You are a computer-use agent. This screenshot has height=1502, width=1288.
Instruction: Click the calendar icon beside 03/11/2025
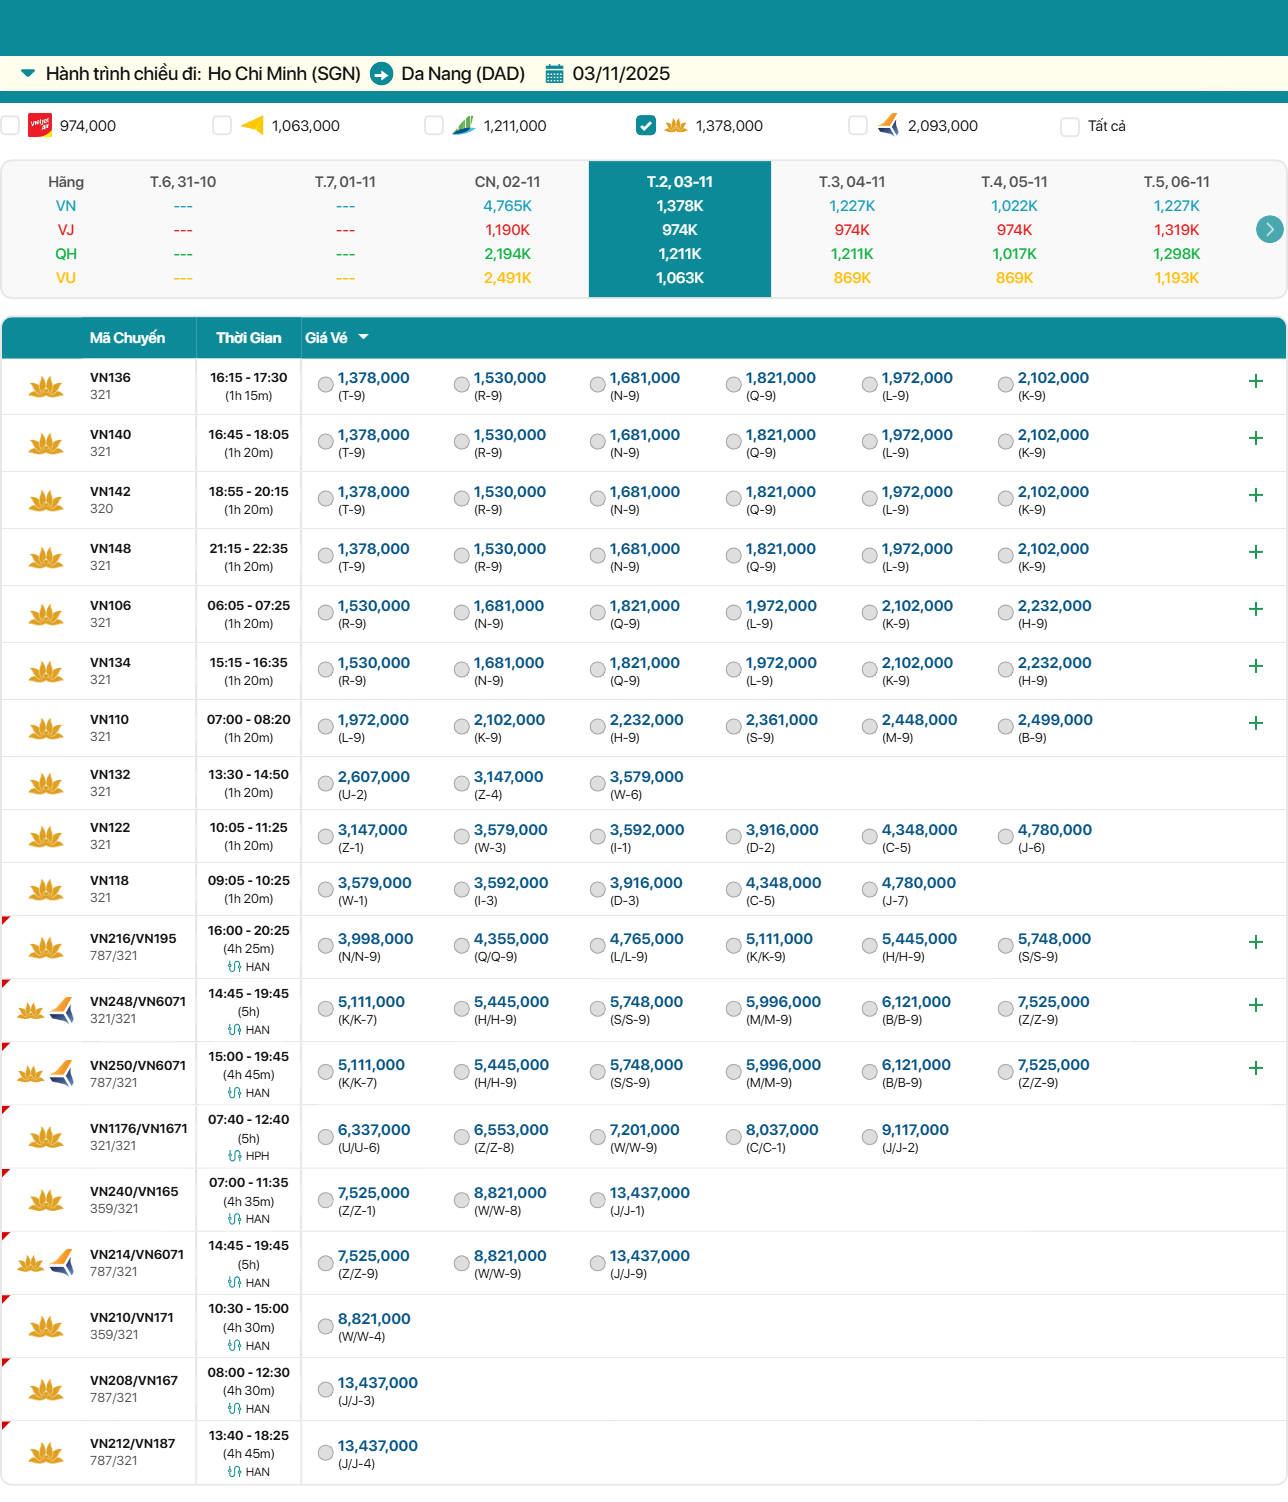pos(554,74)
